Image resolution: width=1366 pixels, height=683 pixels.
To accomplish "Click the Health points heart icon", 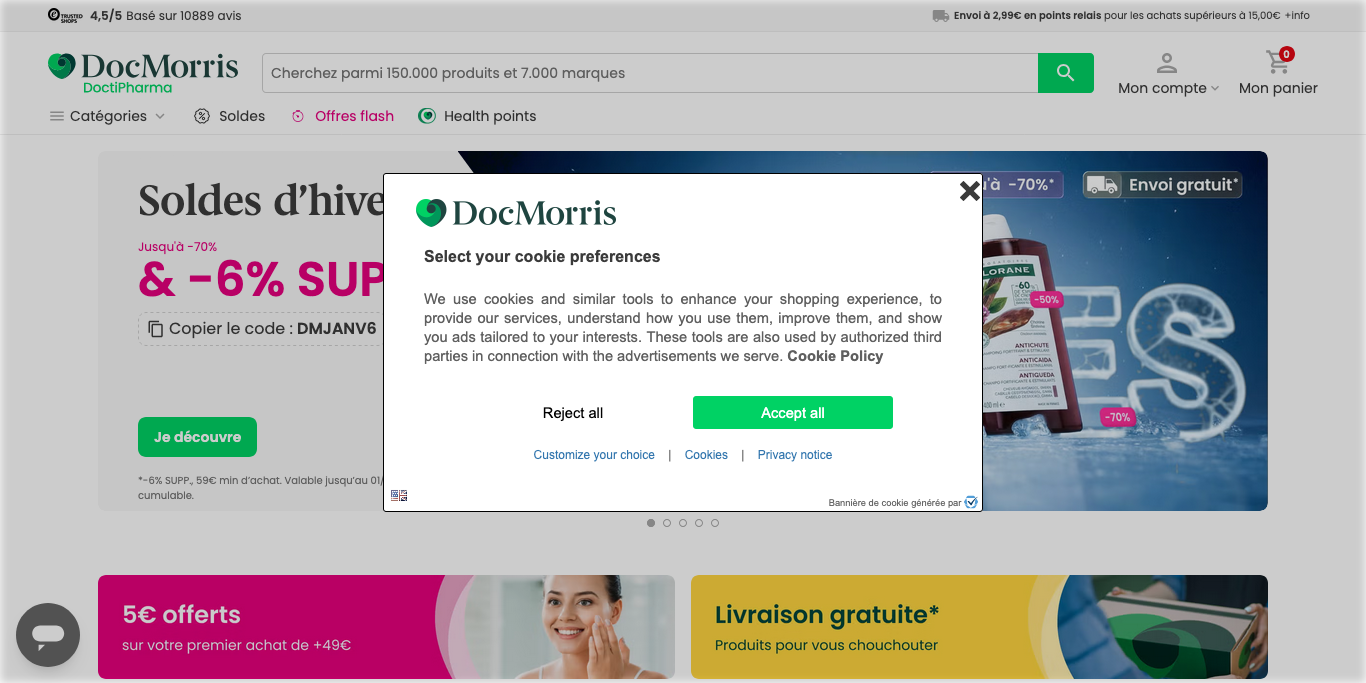I will (x=427, y=116).
